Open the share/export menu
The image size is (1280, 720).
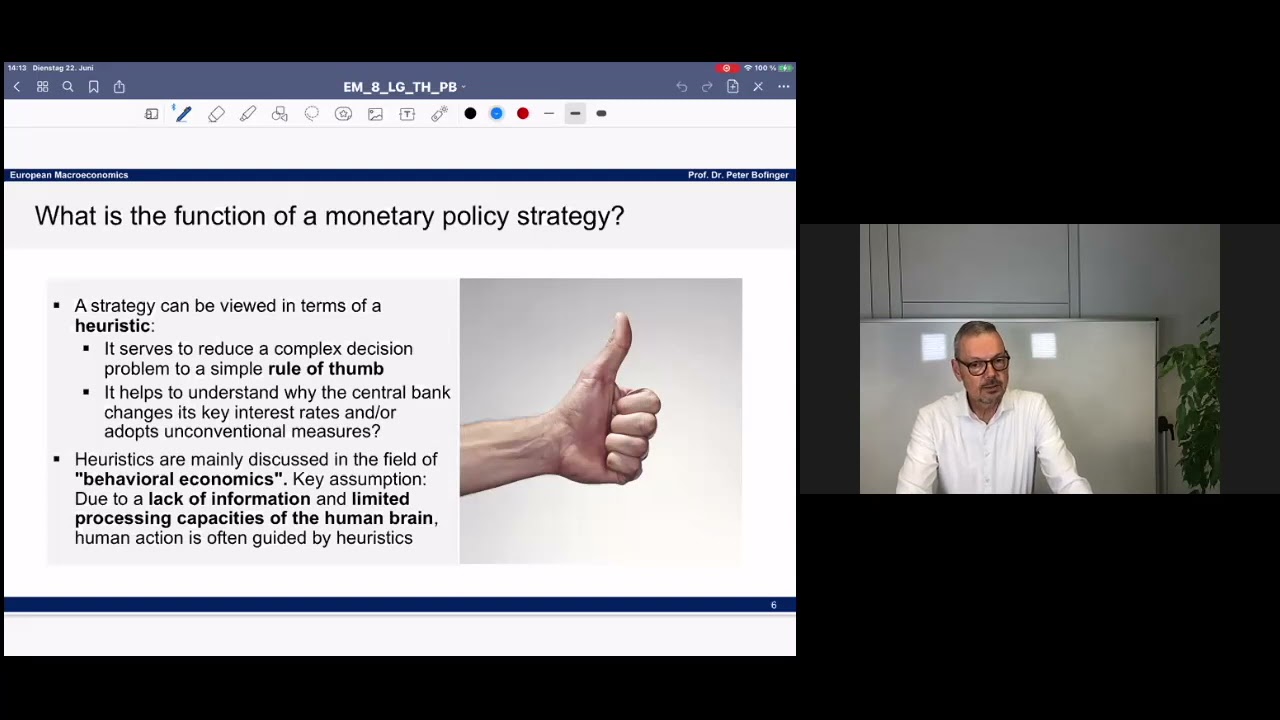(119, 87)
